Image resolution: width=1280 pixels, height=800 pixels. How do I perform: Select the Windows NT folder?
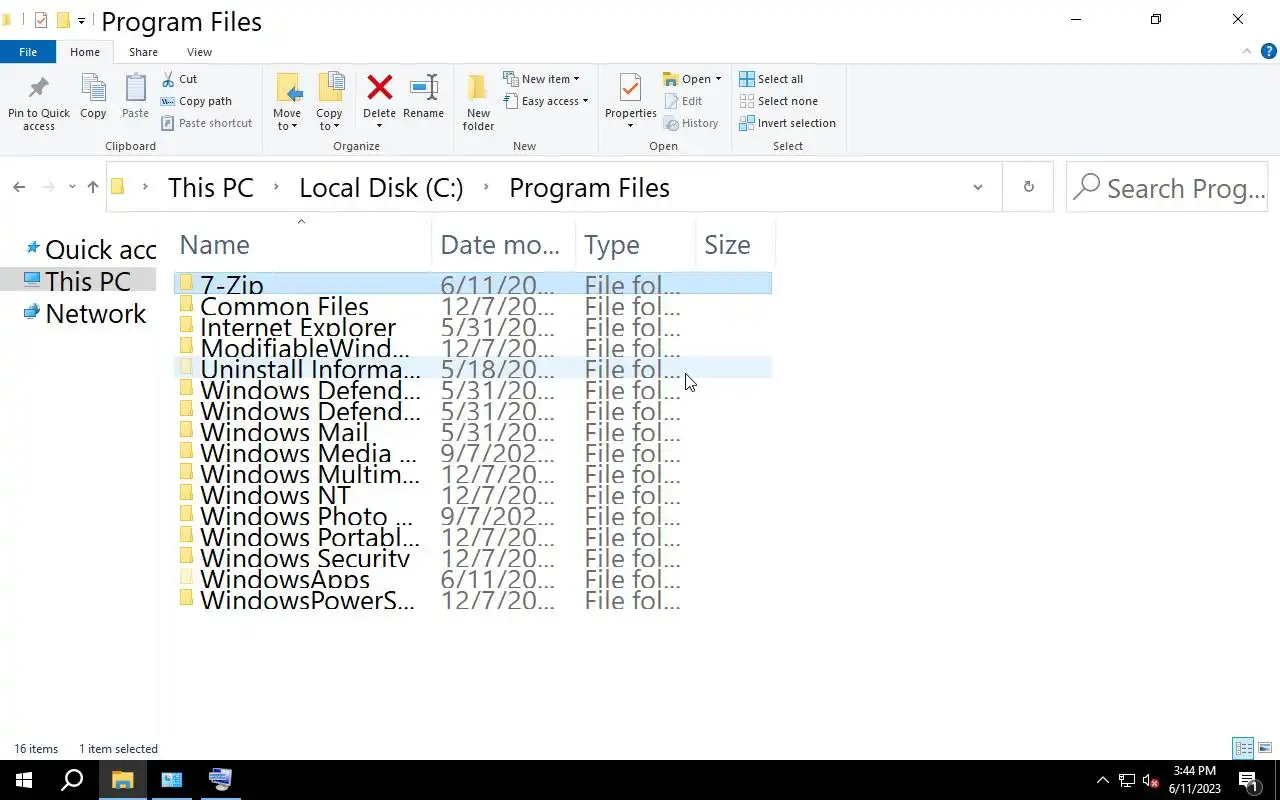473,495
